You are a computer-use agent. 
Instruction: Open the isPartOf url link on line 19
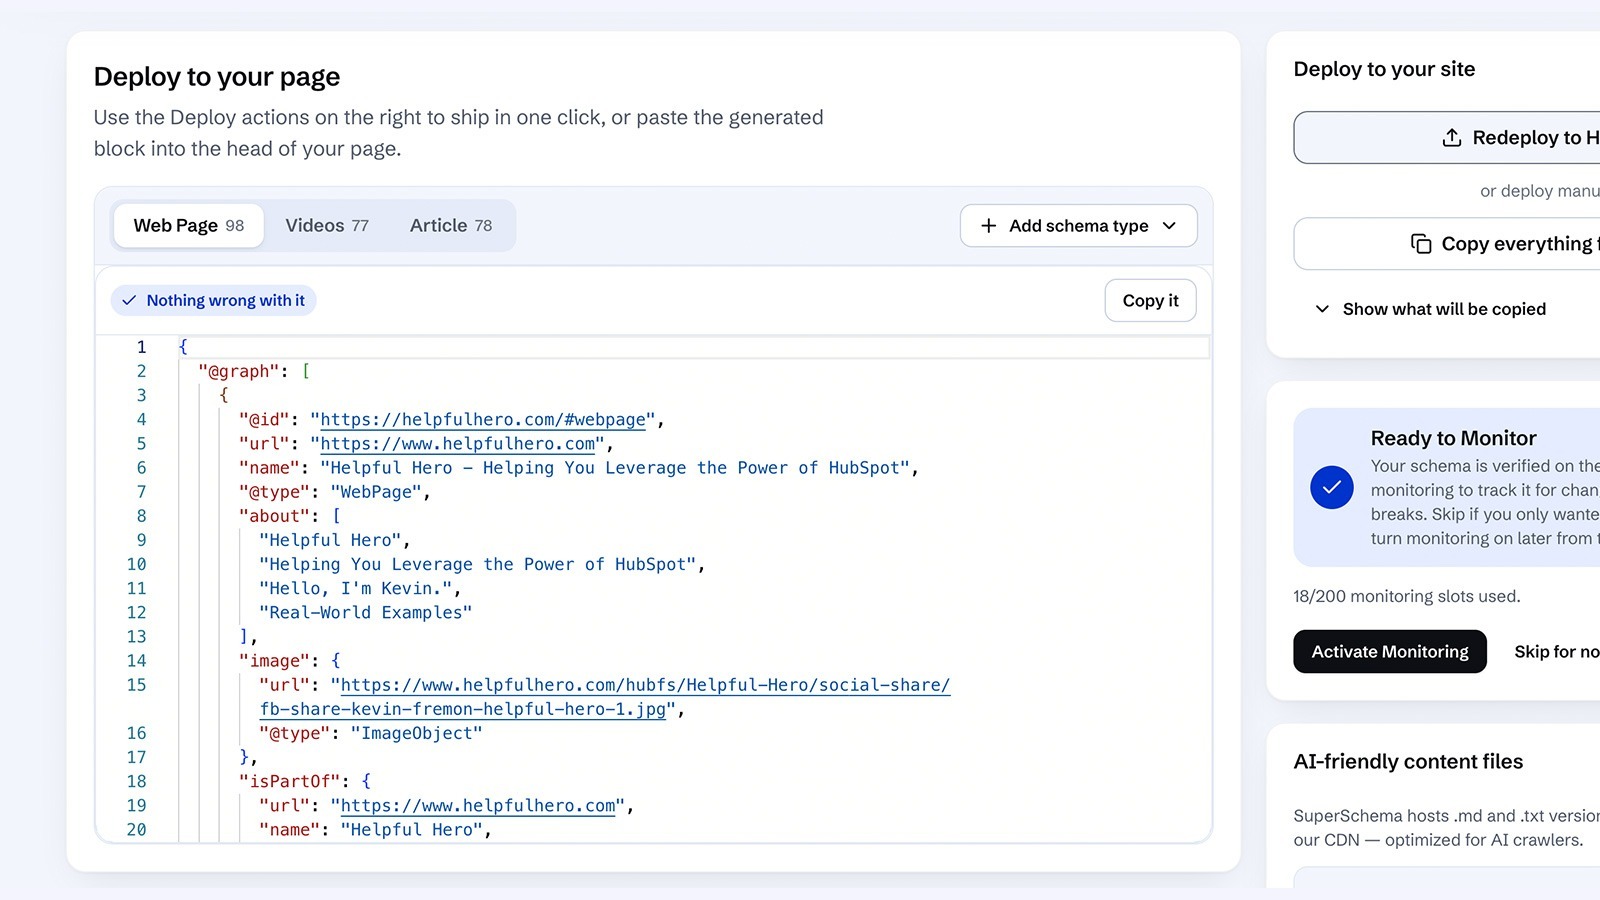coord(478,806)
